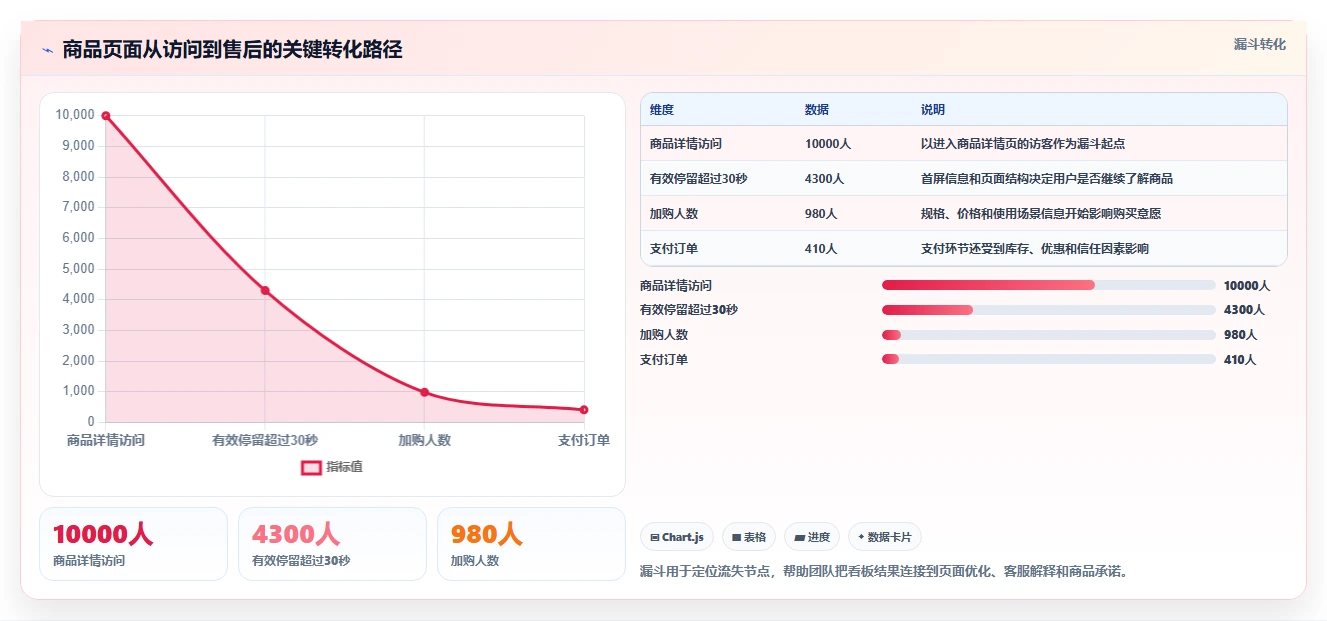1327x621 pixels.
Task: Click the 漏斗转化 badge at top right
Action: (x=1259, y=45)
